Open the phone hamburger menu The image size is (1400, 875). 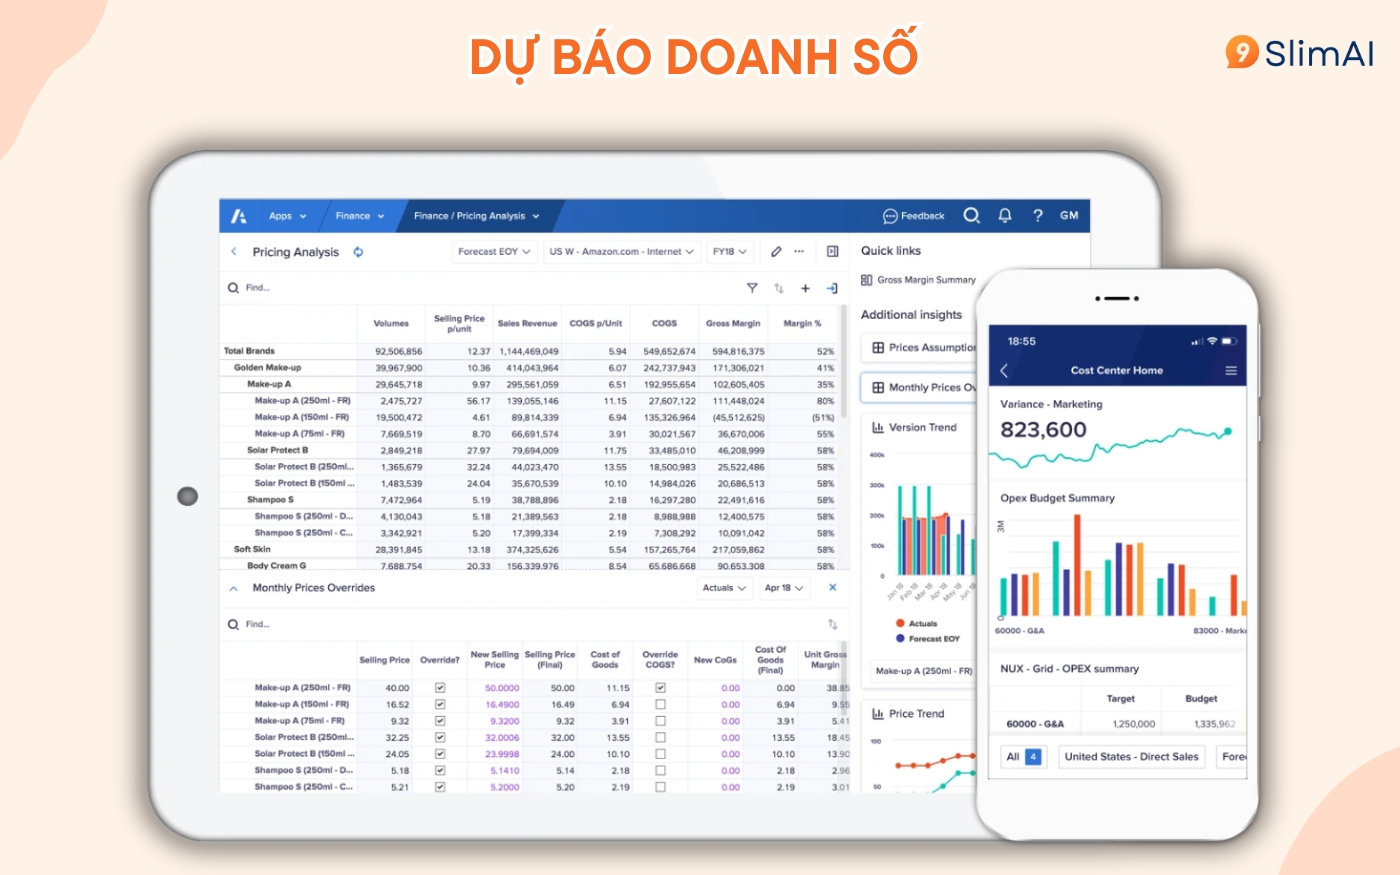click(x=1231, y=370)
